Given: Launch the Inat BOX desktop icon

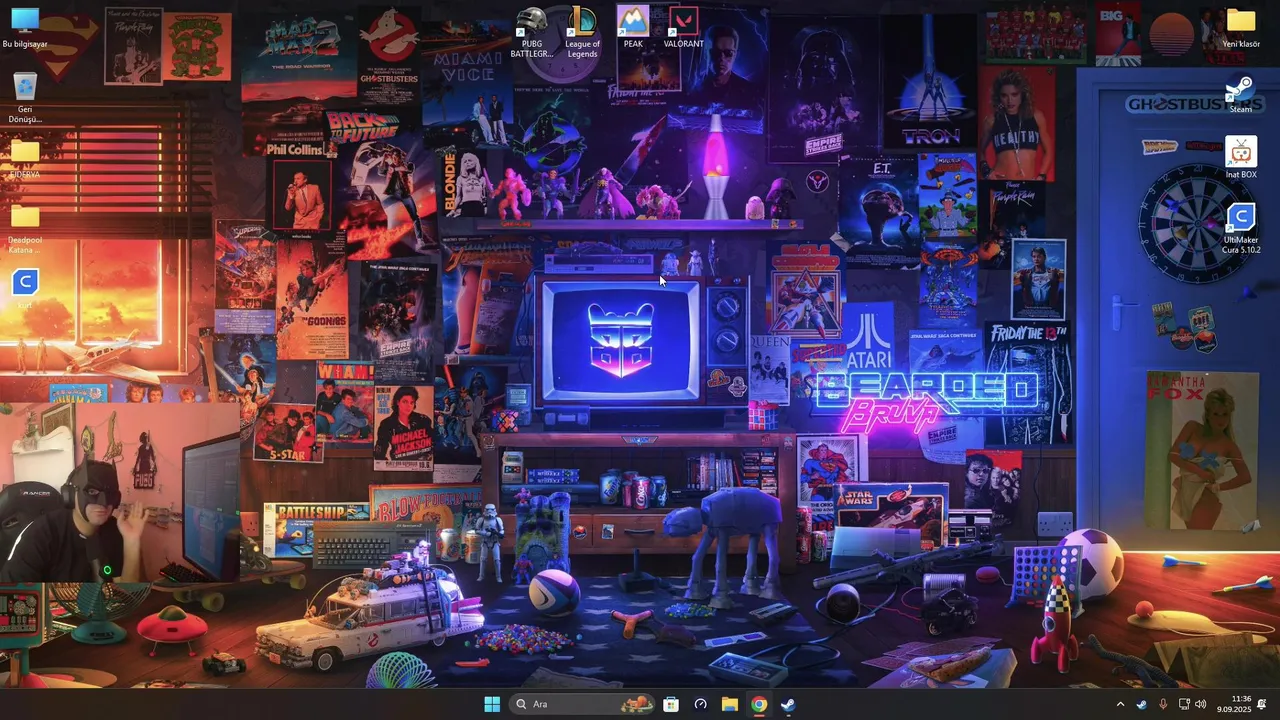Looking at the screenshot, I should [x=1241, y=159].
